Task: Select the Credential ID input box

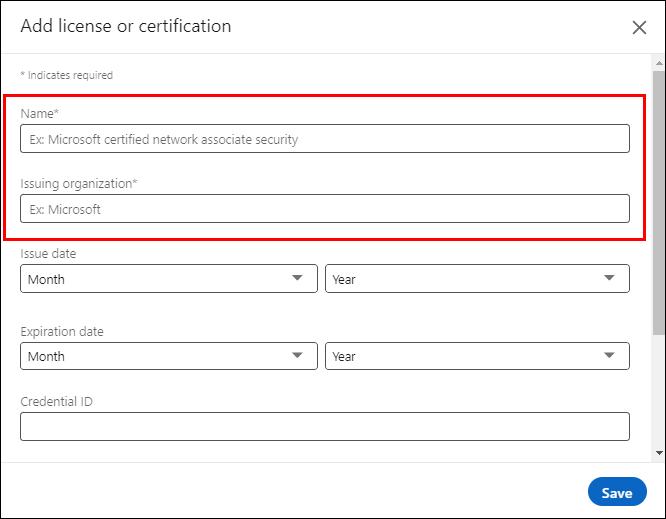Action: tap(324, 427)
